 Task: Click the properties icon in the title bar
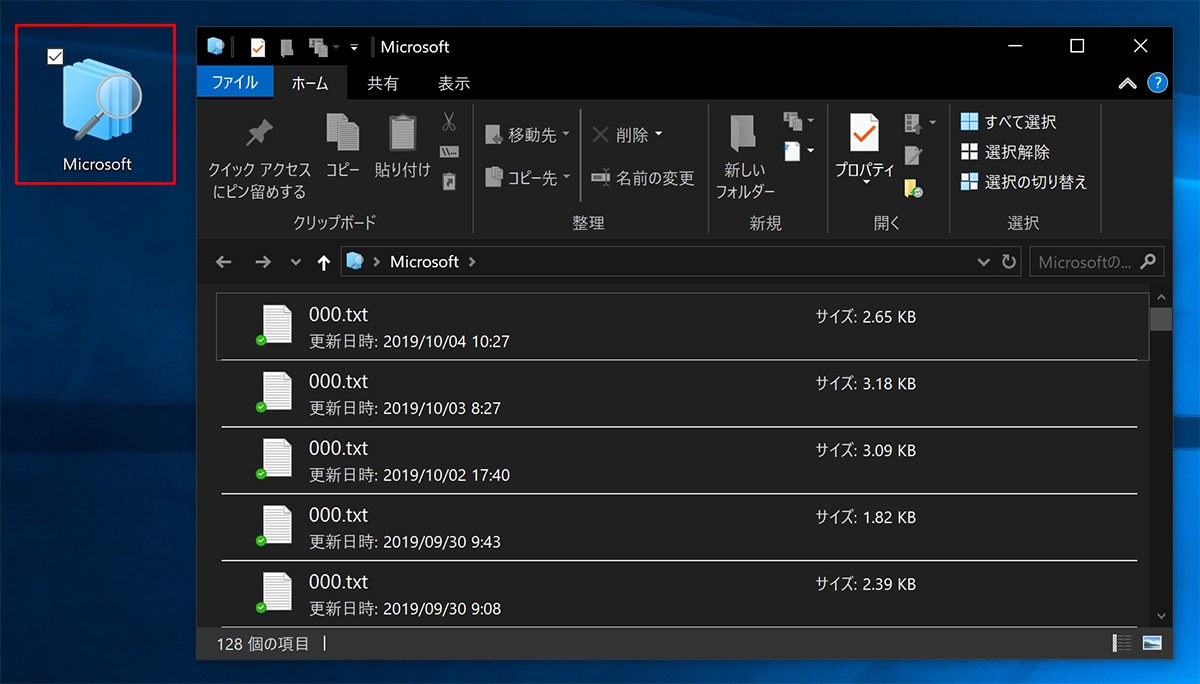(258, 47)
